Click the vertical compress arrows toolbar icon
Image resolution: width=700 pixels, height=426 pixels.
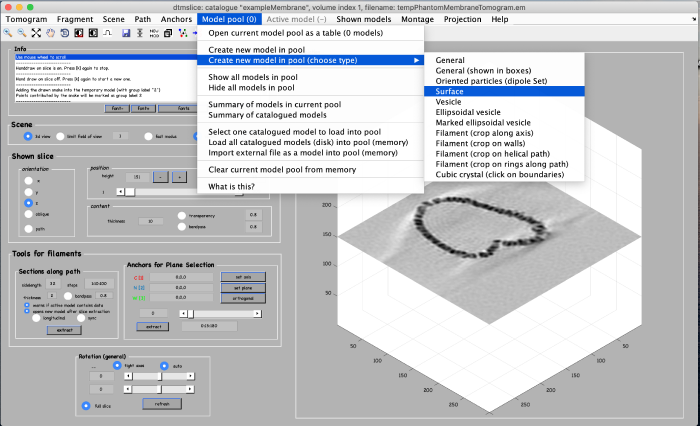click(140, 33)
